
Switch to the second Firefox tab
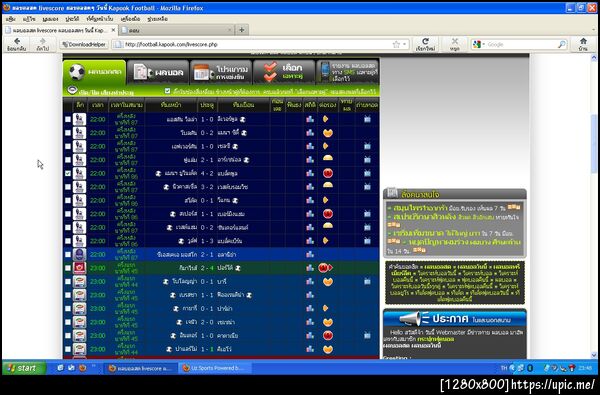[x=177, y=30]
